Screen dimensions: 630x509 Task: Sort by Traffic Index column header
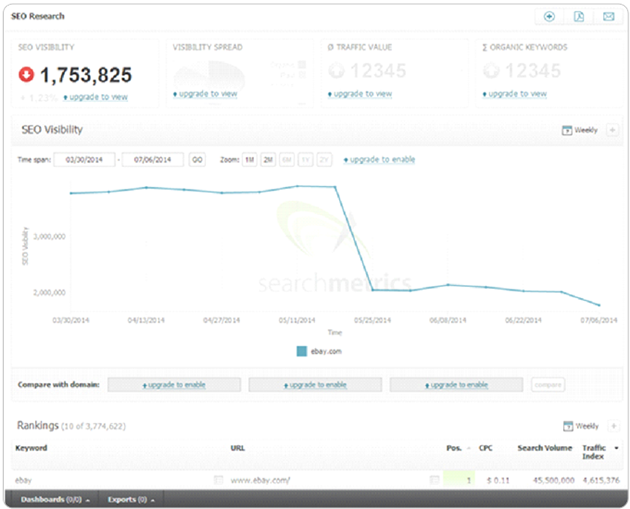tap(594, 452)
